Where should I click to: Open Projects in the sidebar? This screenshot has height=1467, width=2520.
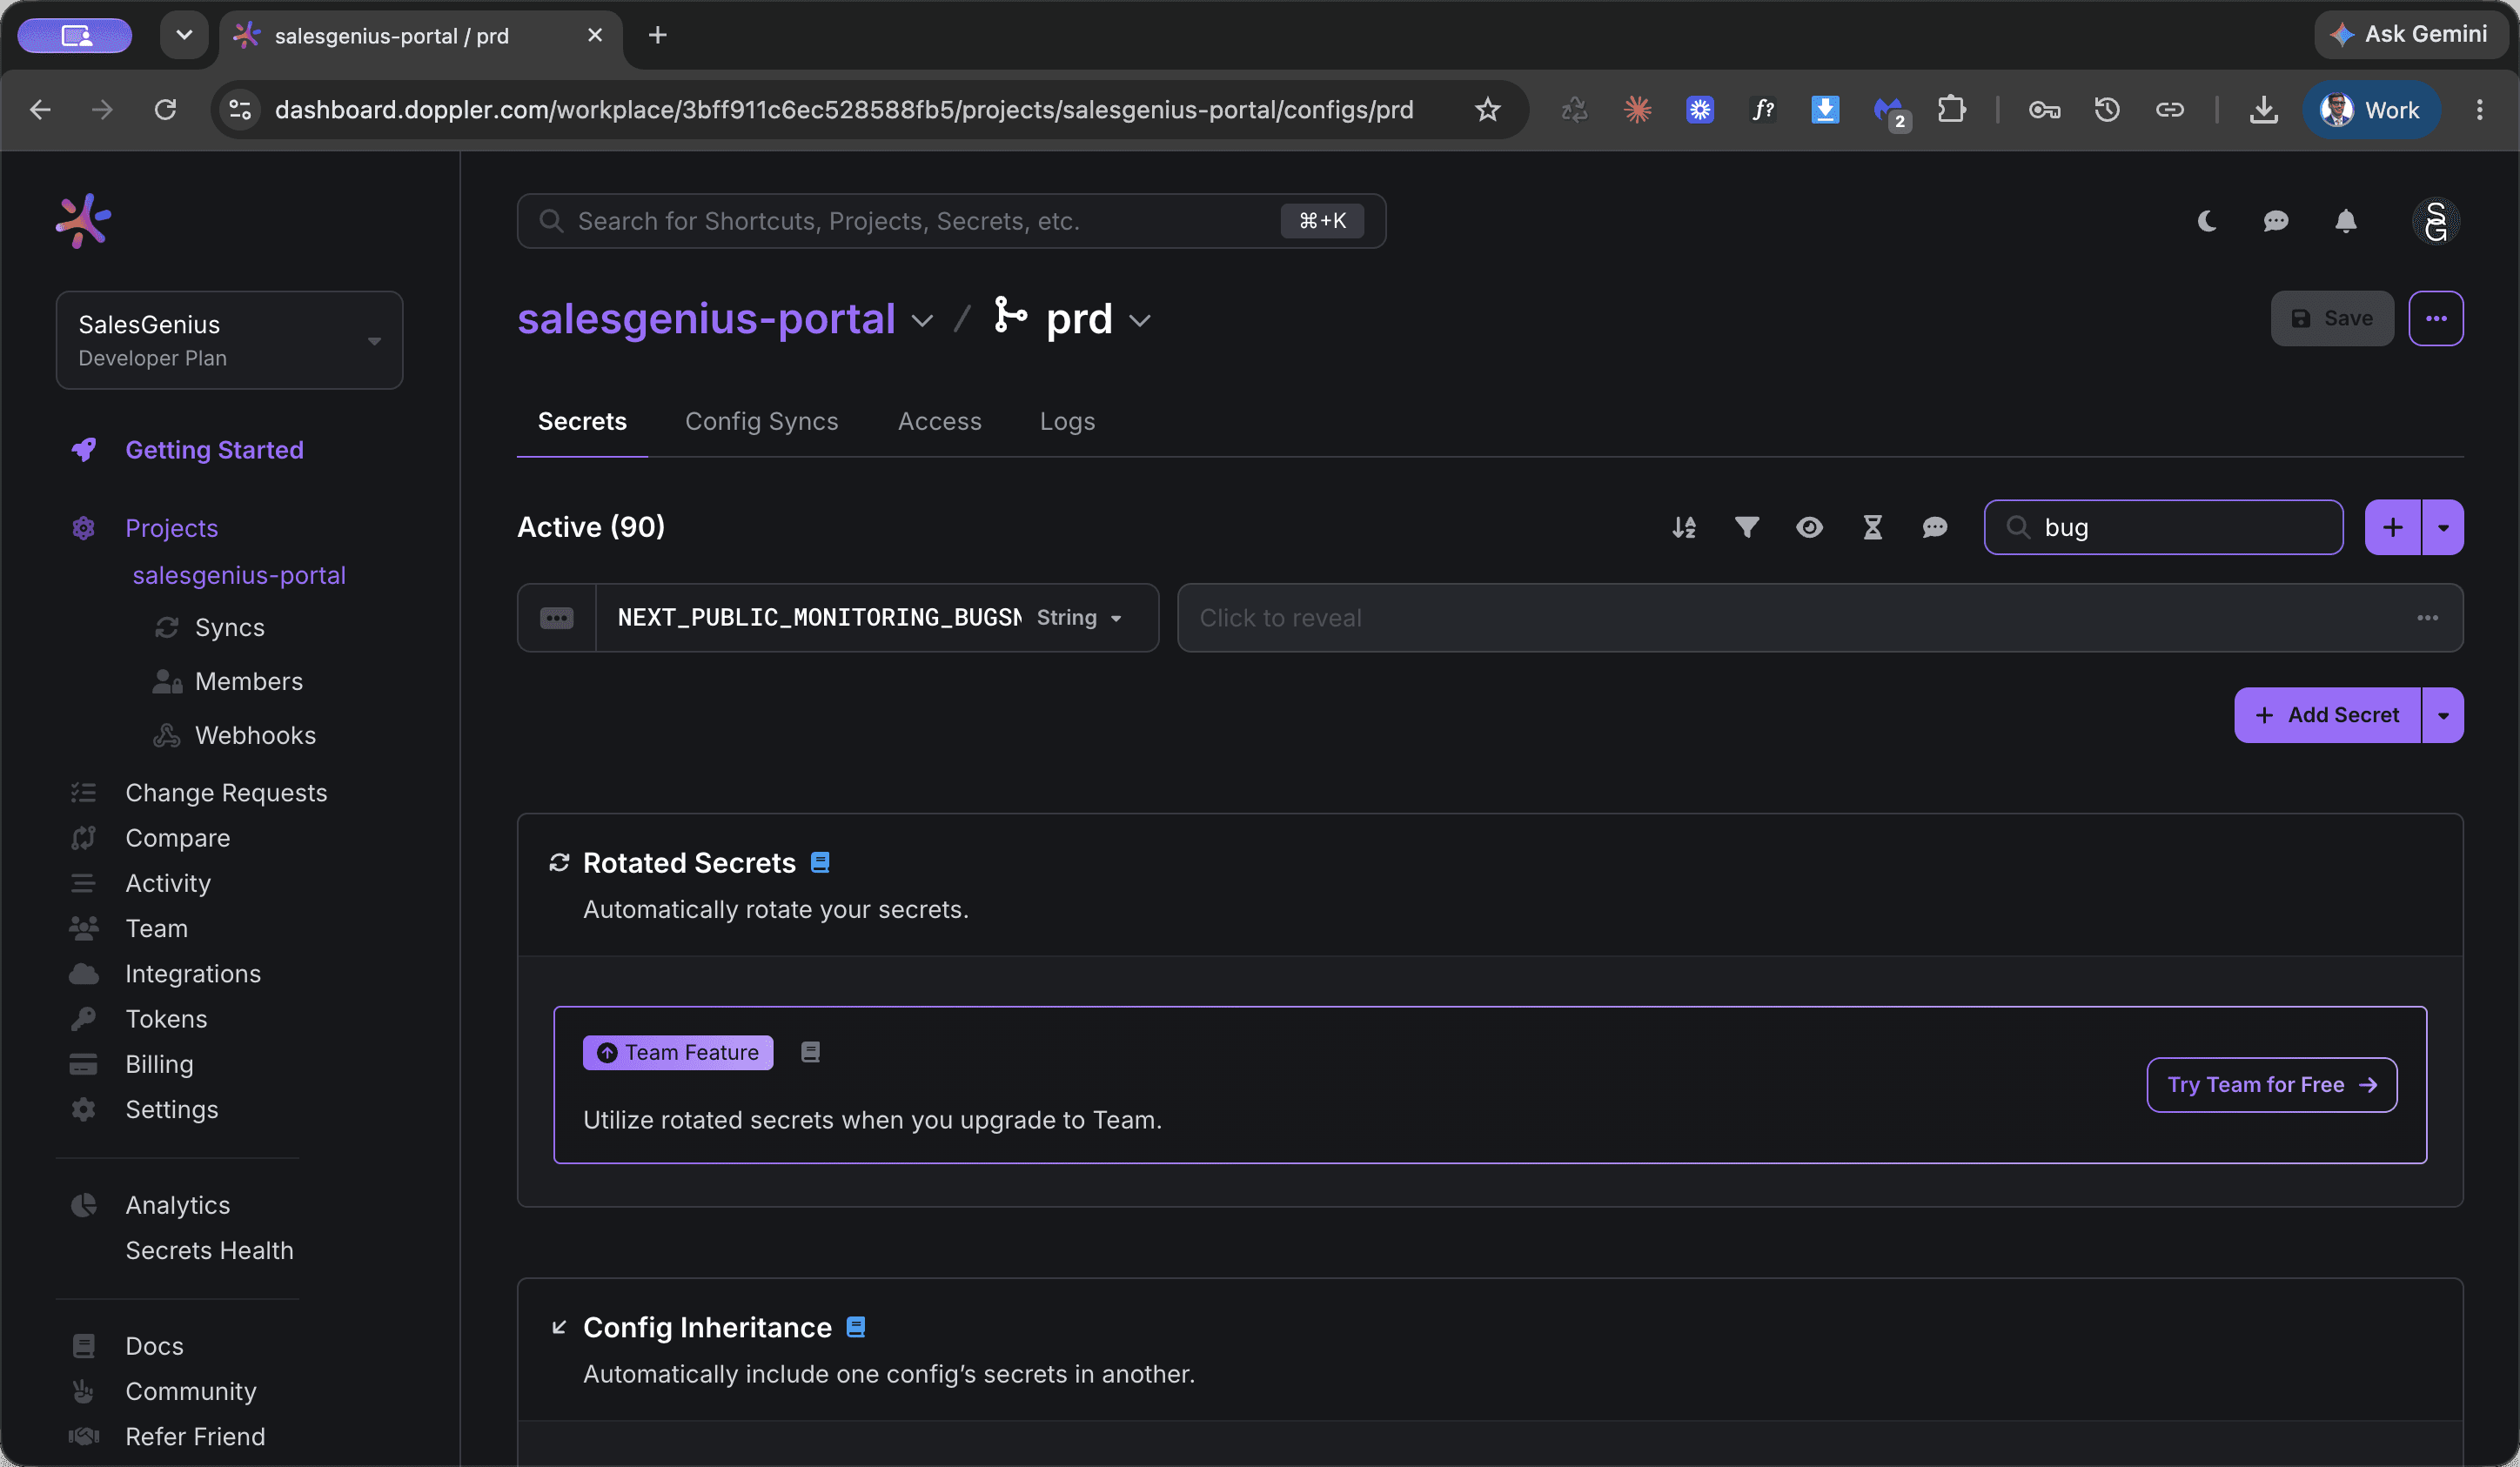point(171,528)
